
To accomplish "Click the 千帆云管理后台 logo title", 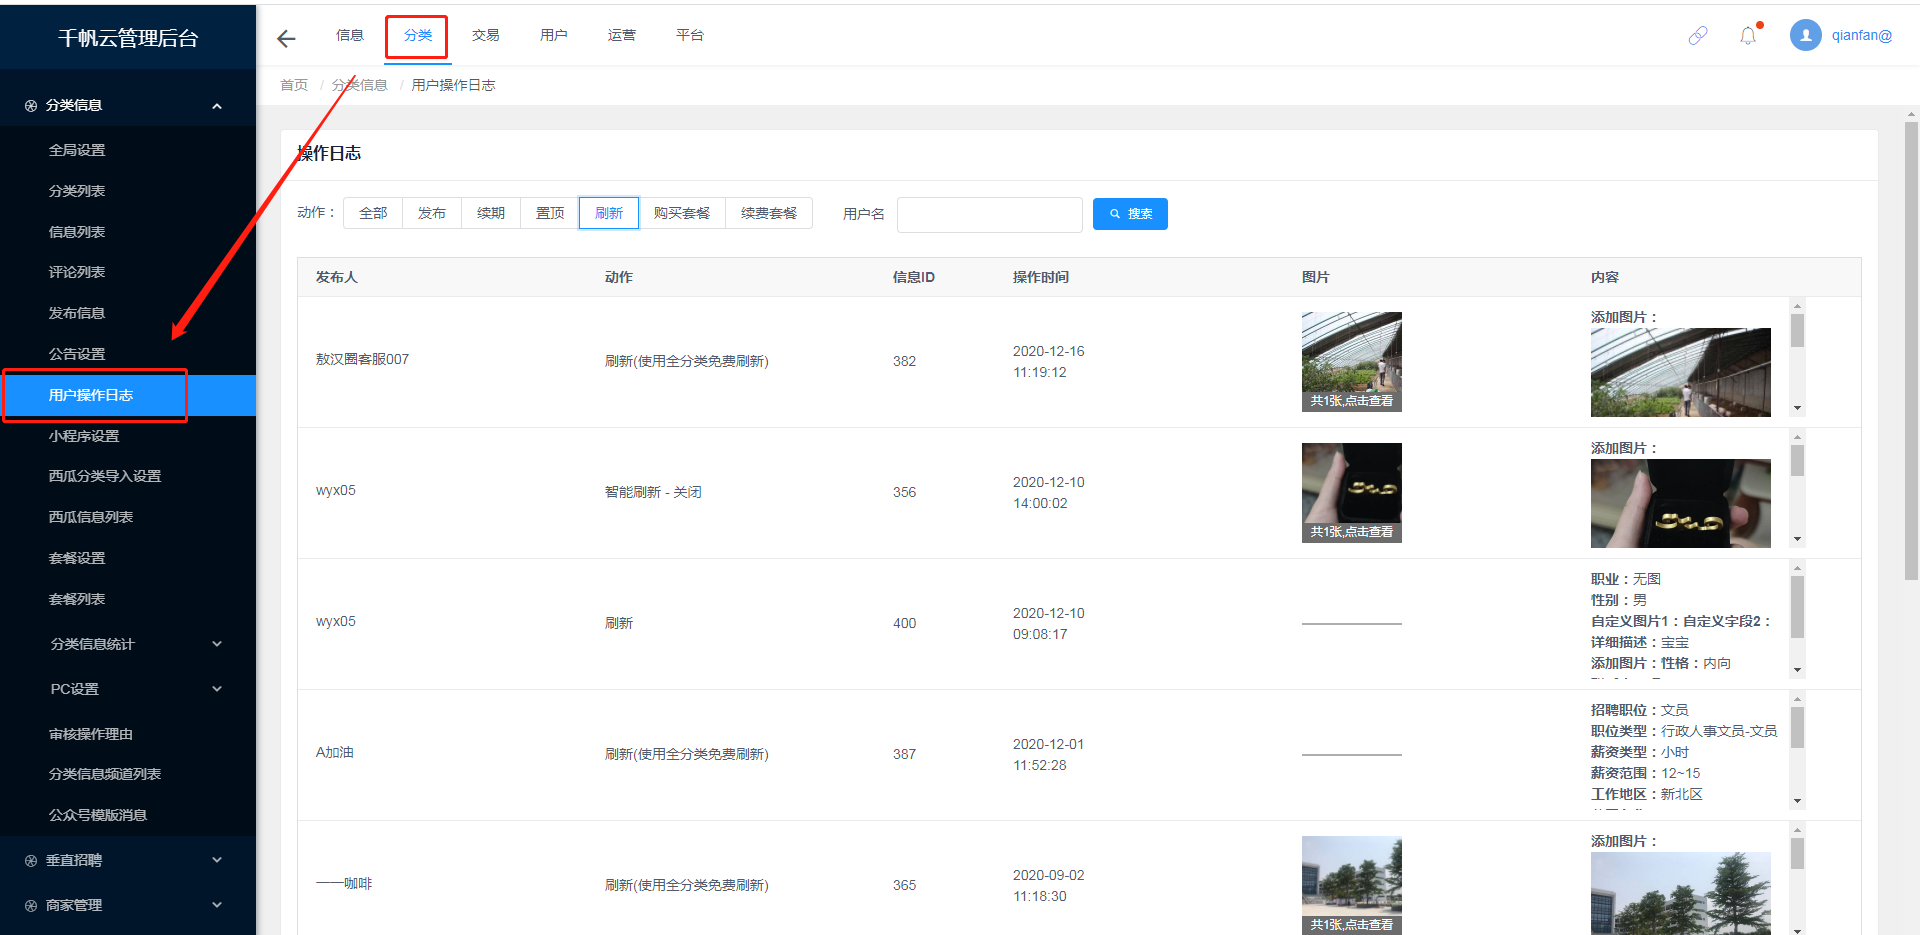I will pyautogui.click(x=128, y=38).
